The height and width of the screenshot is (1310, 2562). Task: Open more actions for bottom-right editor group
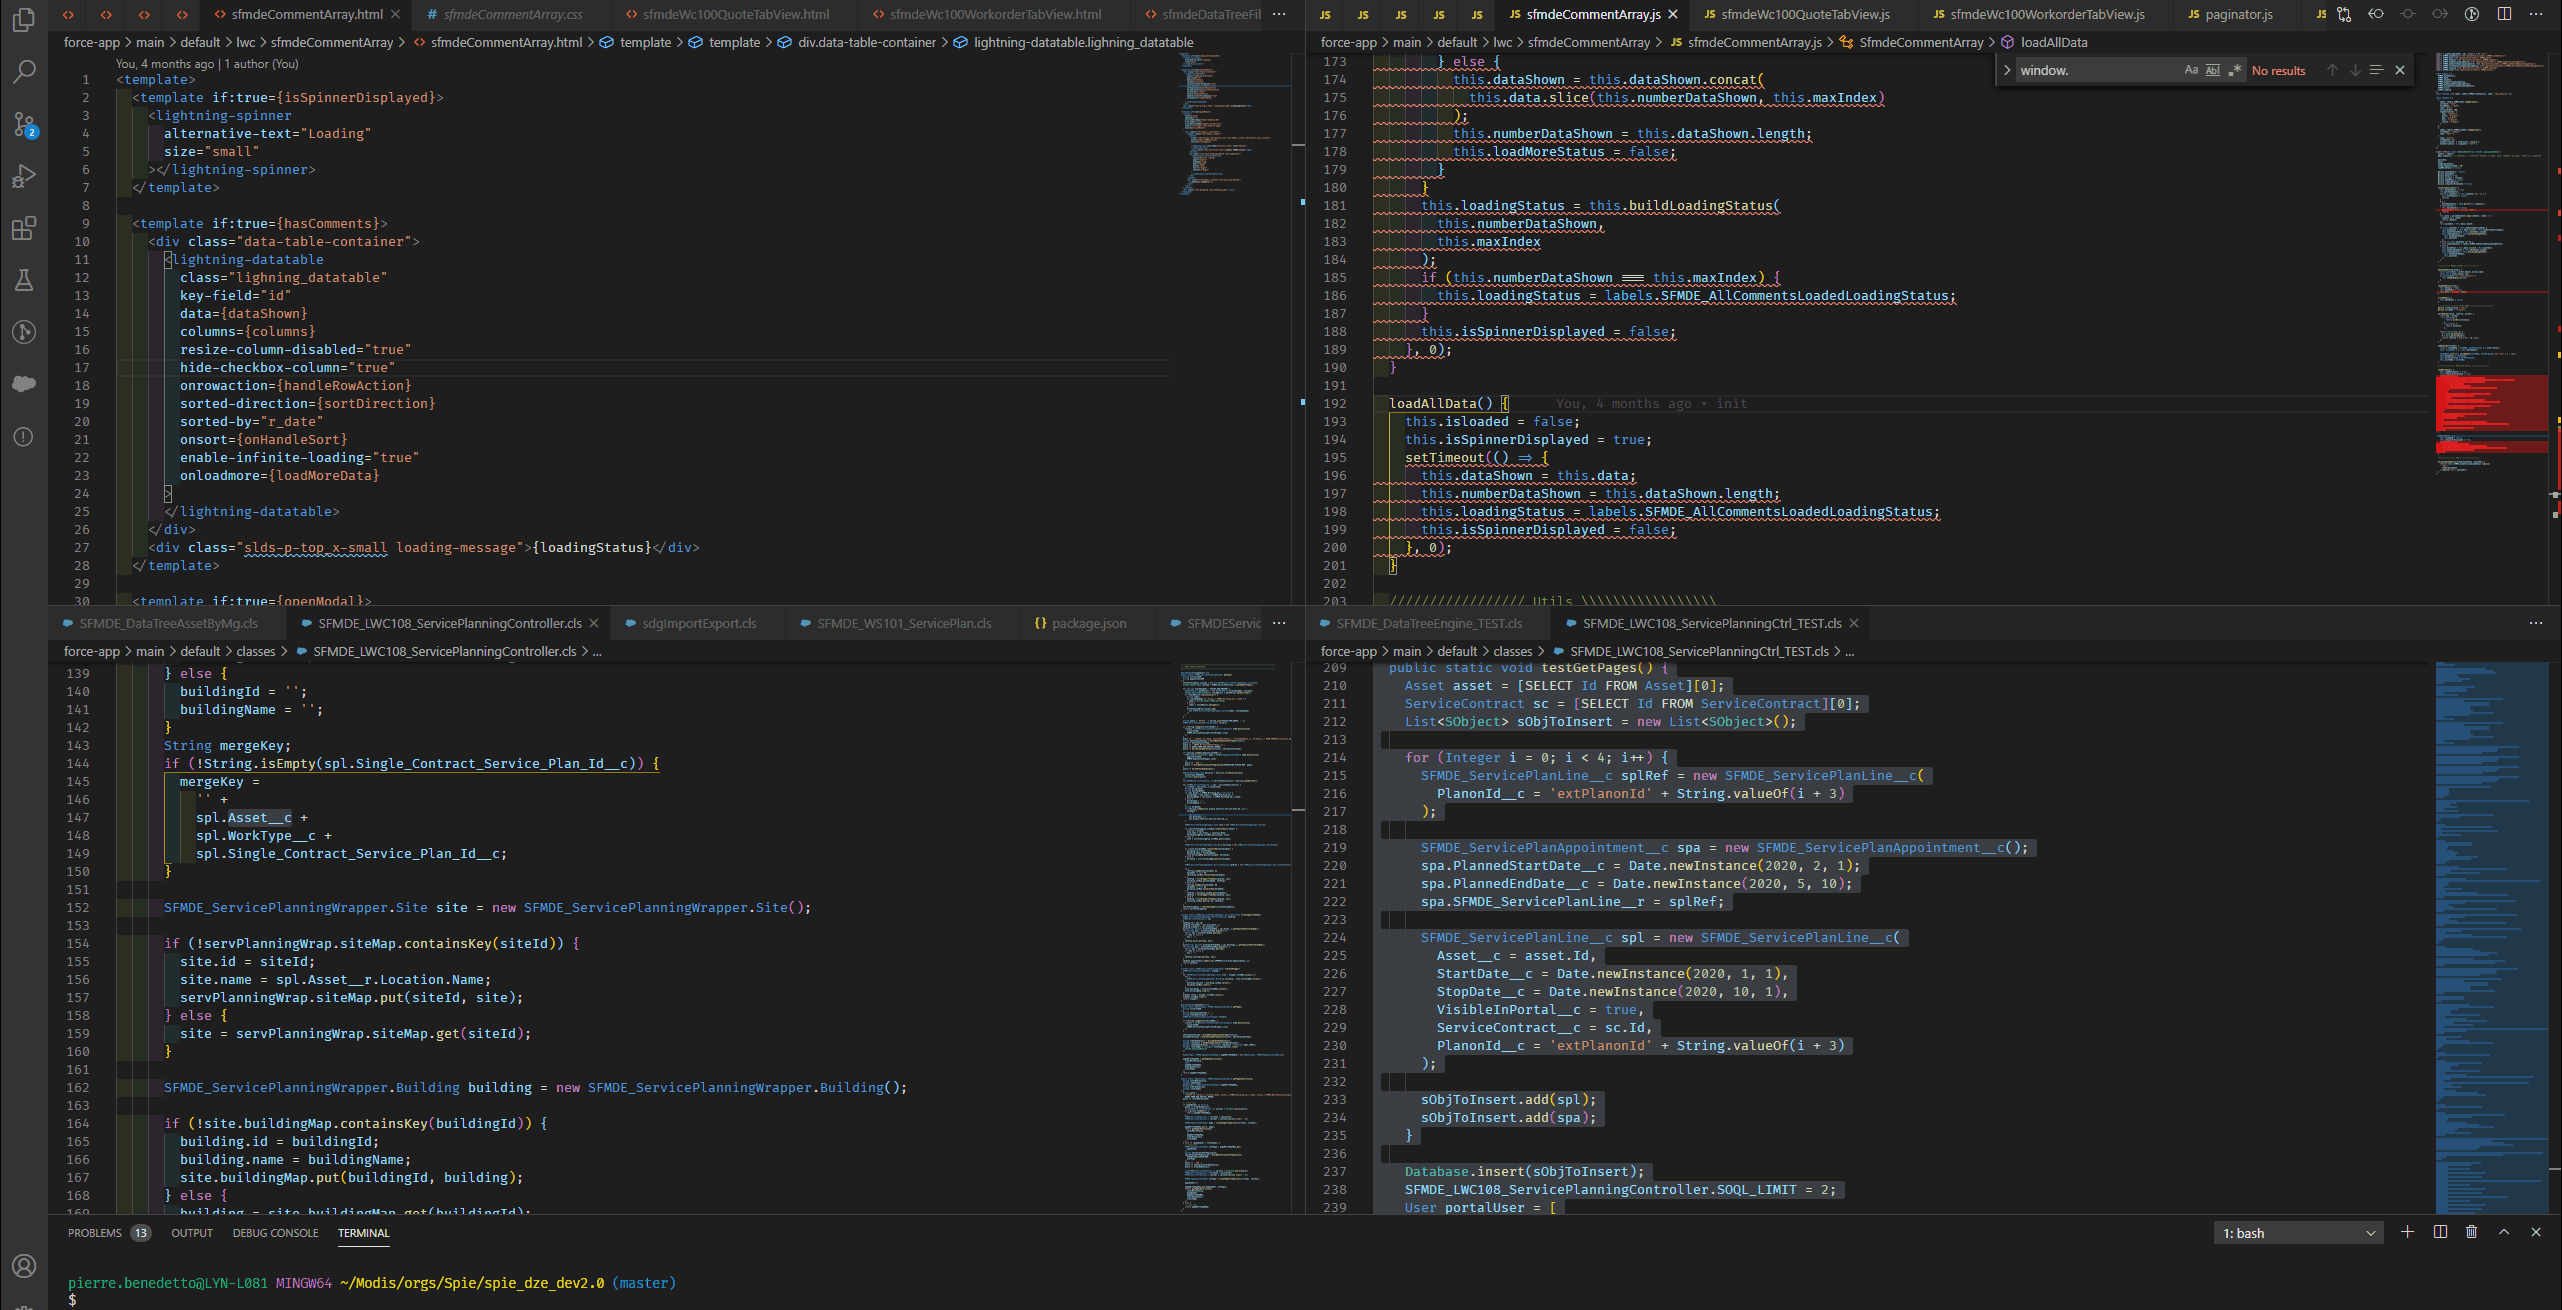point(2536,623)
